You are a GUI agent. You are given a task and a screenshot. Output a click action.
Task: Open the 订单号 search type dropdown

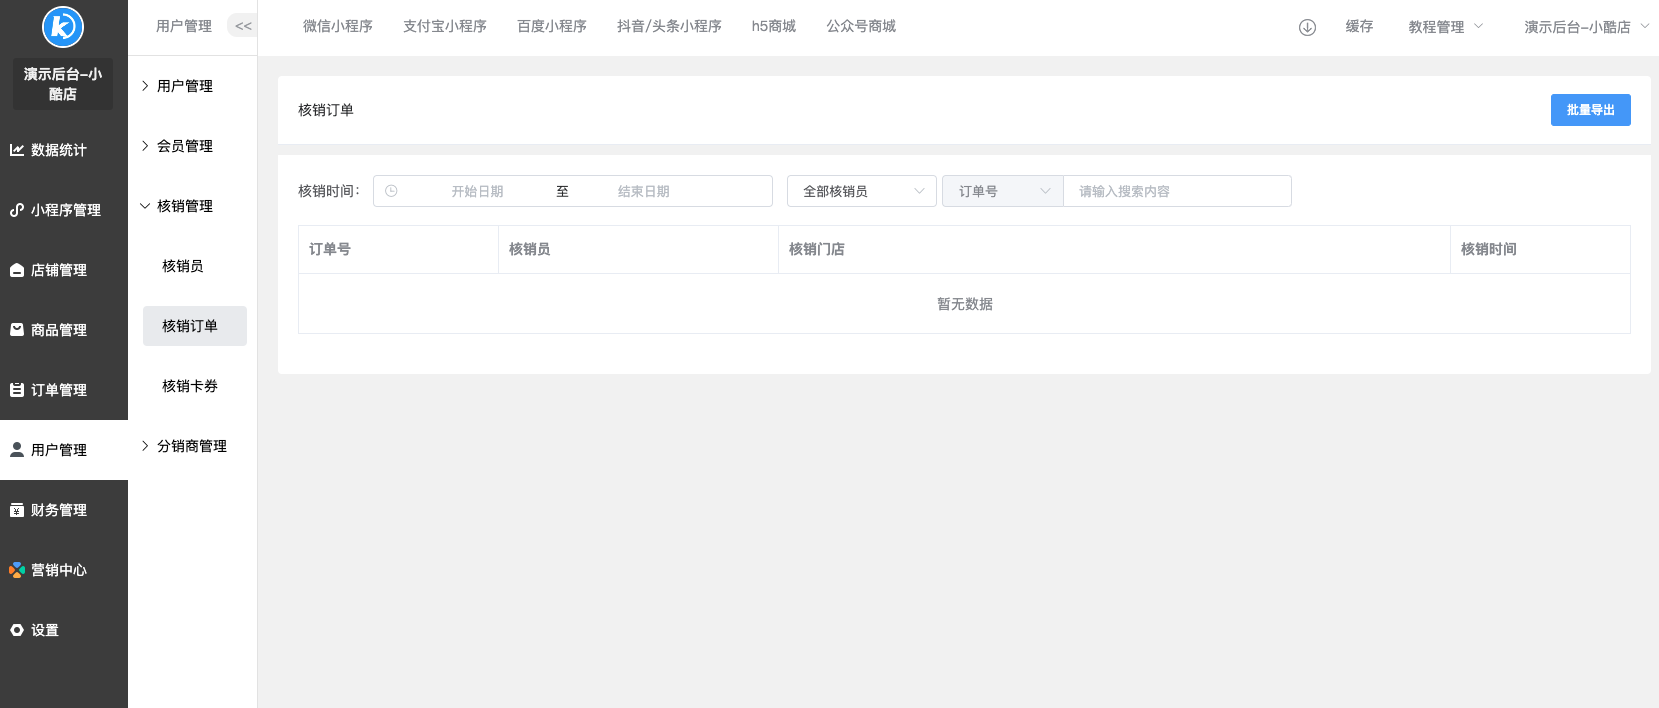[x=1003, y=191]
